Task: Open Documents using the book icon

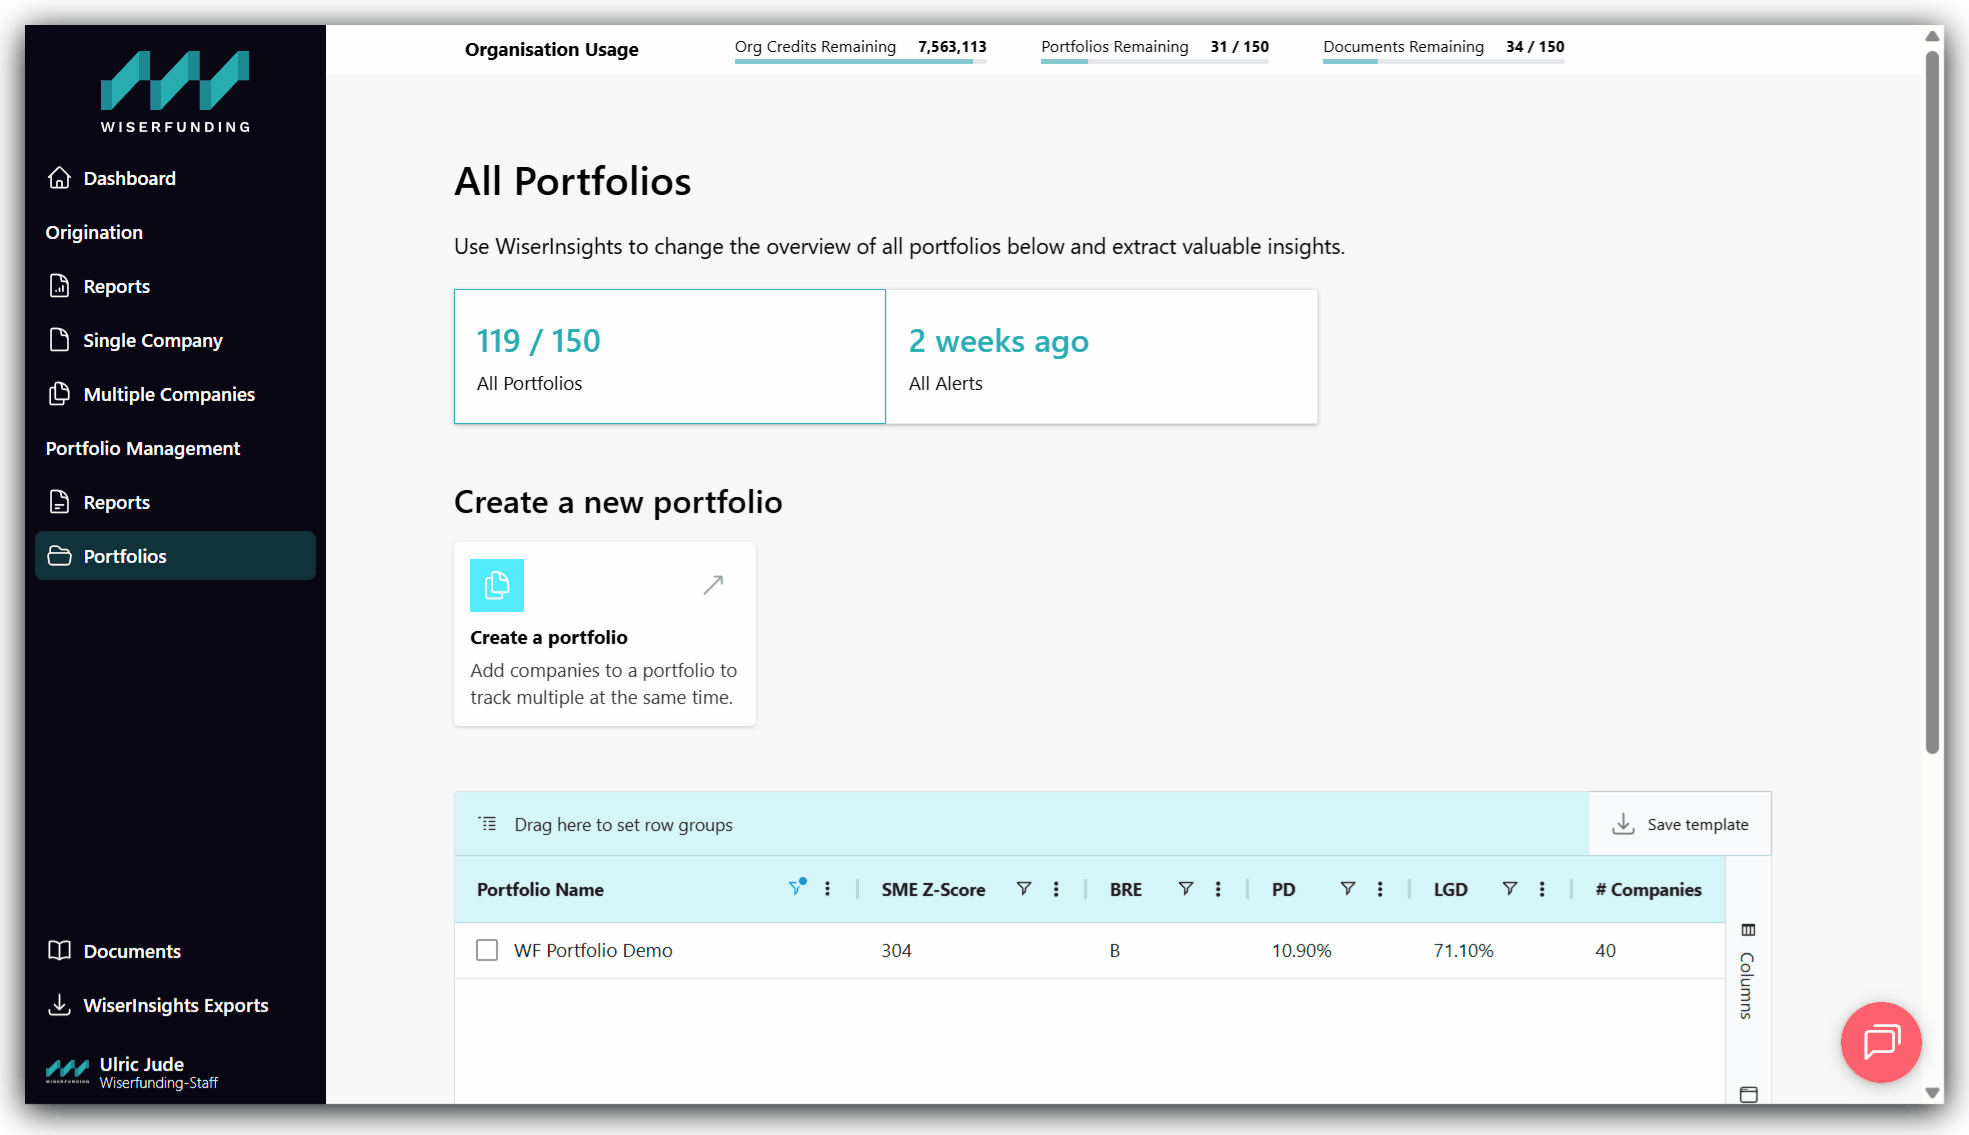Action: point(60,951)
